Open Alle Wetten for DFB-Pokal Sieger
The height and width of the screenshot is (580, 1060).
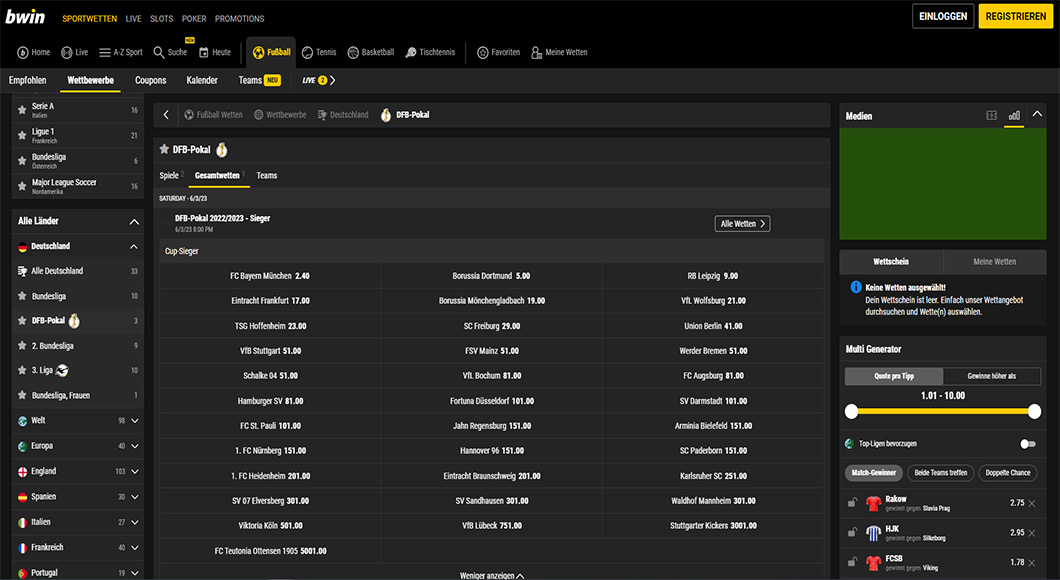point(742,224)
